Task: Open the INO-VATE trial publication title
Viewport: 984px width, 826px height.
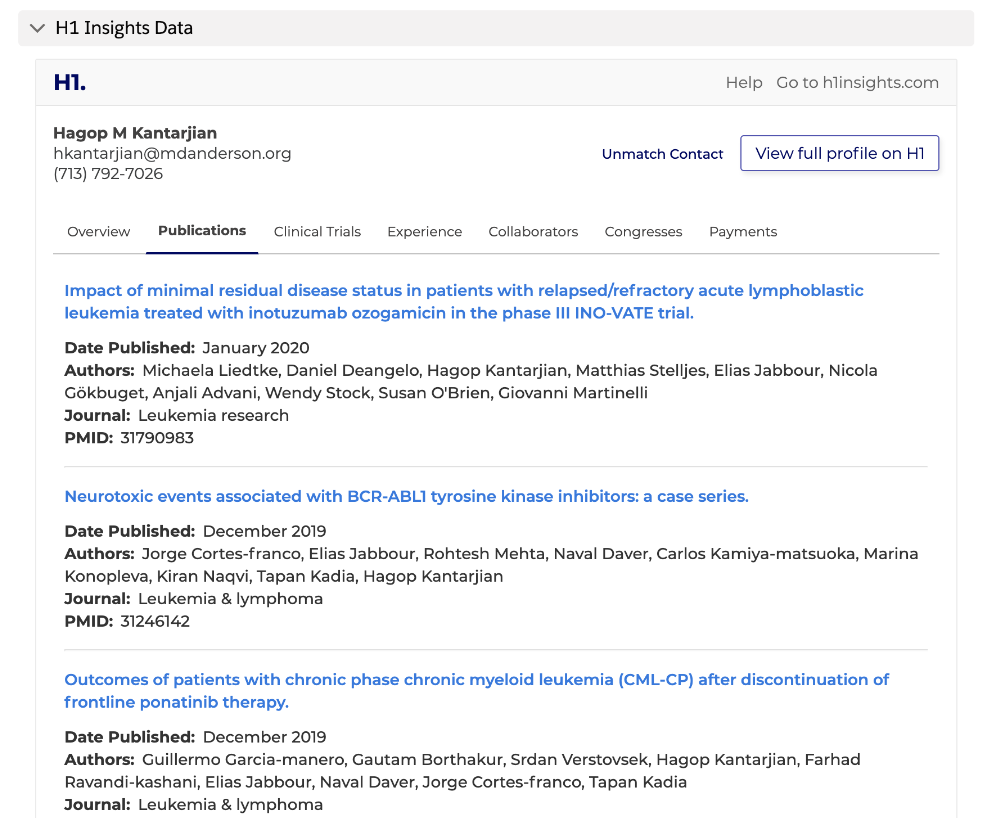Action: tap(464, 301)
